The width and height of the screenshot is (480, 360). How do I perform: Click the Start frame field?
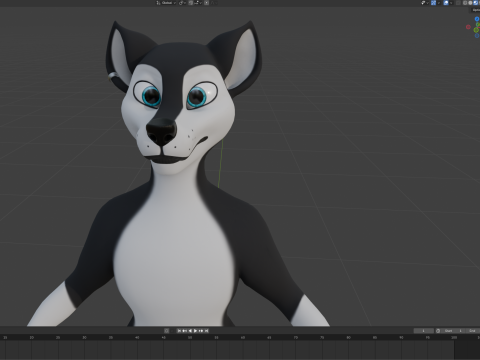(453, 331)
